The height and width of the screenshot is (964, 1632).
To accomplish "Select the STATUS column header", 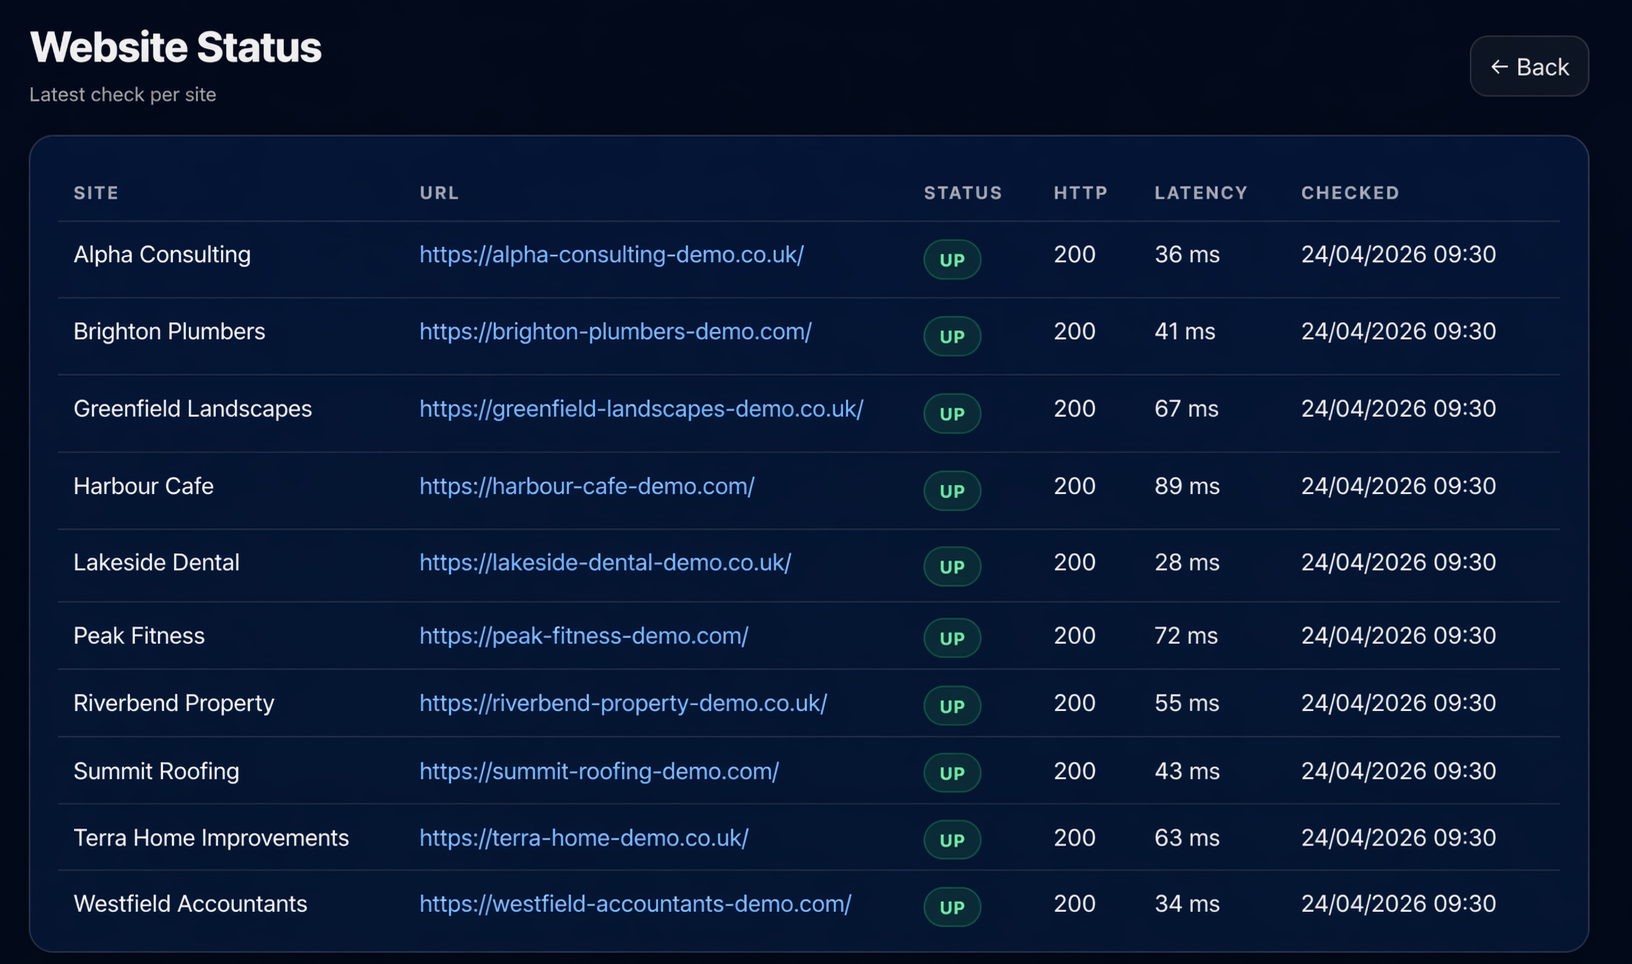I will tap(963, 193).
